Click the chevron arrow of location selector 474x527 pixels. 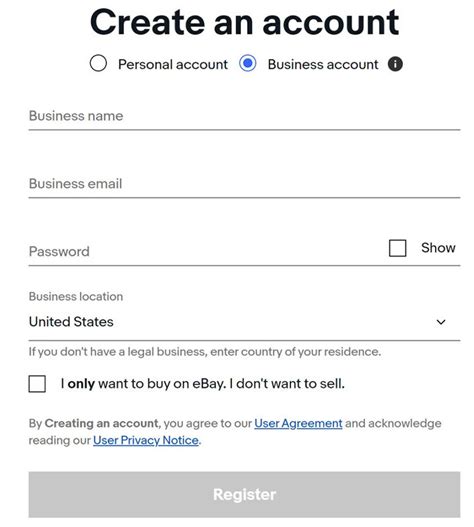tap(441, 322)
